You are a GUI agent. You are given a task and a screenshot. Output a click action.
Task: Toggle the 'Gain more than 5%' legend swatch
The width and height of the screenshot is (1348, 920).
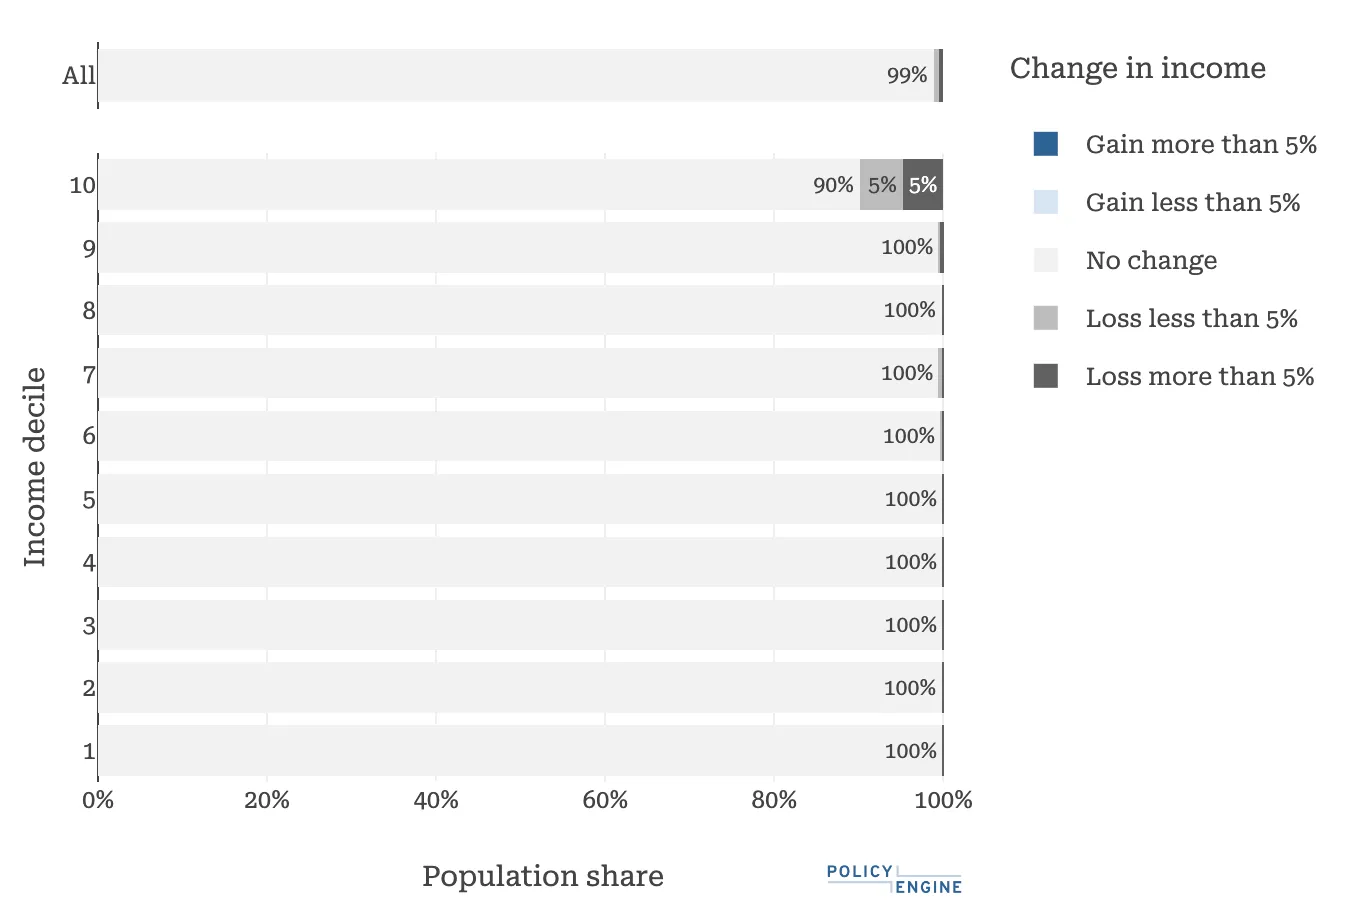pos(1045,144)
